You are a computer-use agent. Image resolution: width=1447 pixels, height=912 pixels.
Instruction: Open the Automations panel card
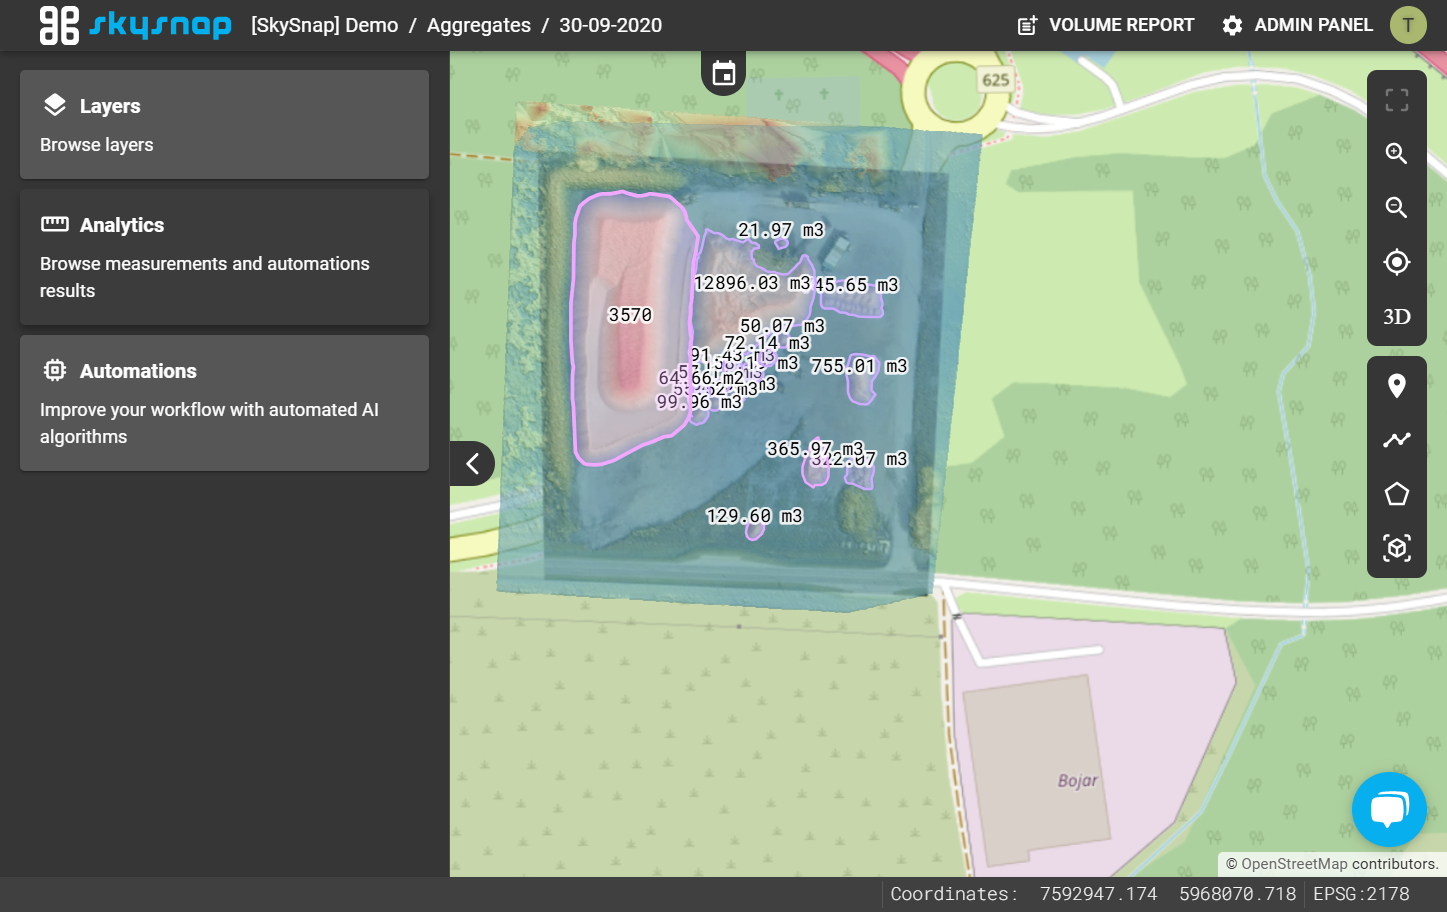coord(224,403)
